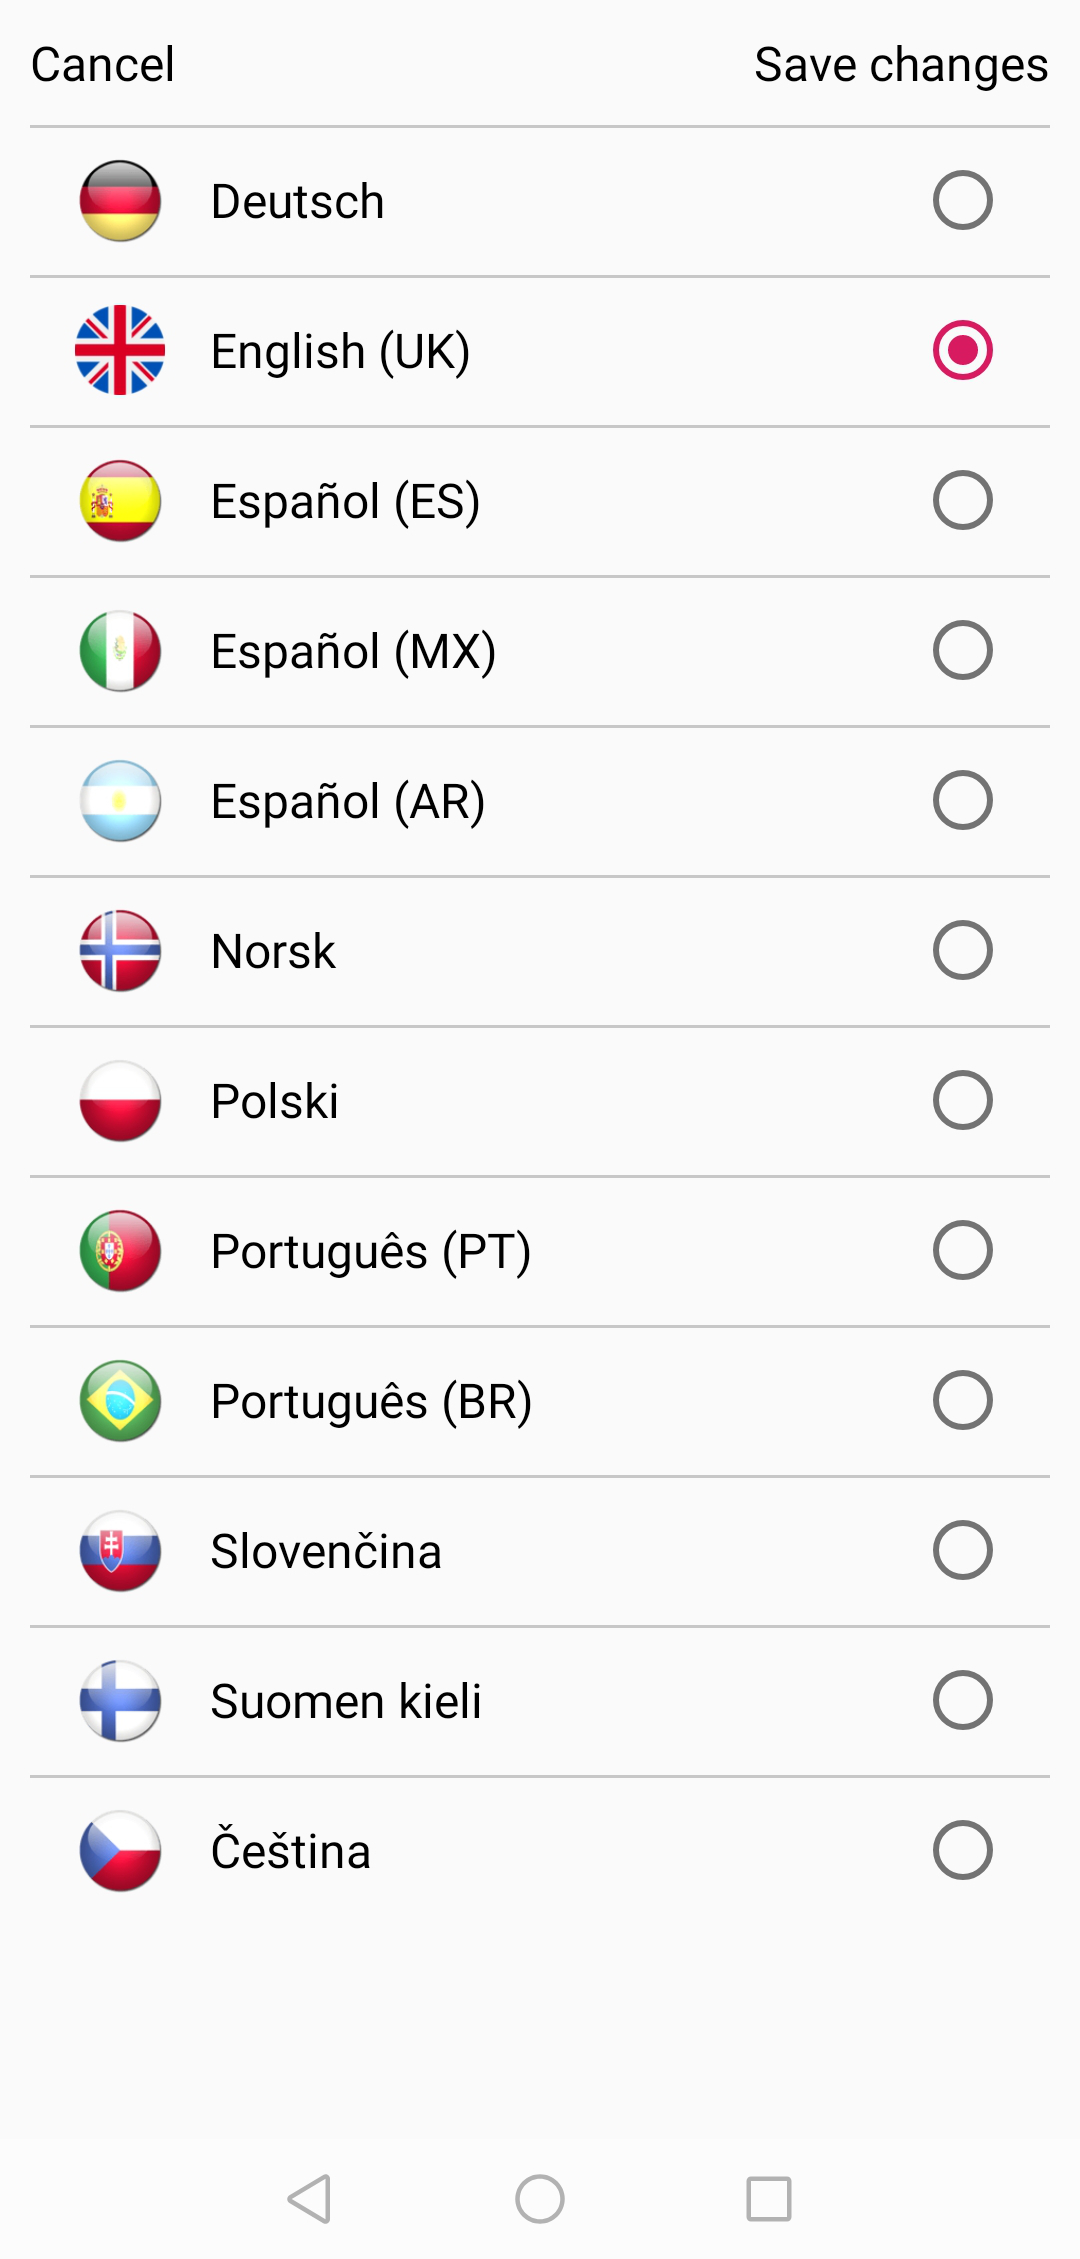Screen dimensions: 1080x2259
Task: Select the Deutsch radio button
Action: tap(962, 201)
